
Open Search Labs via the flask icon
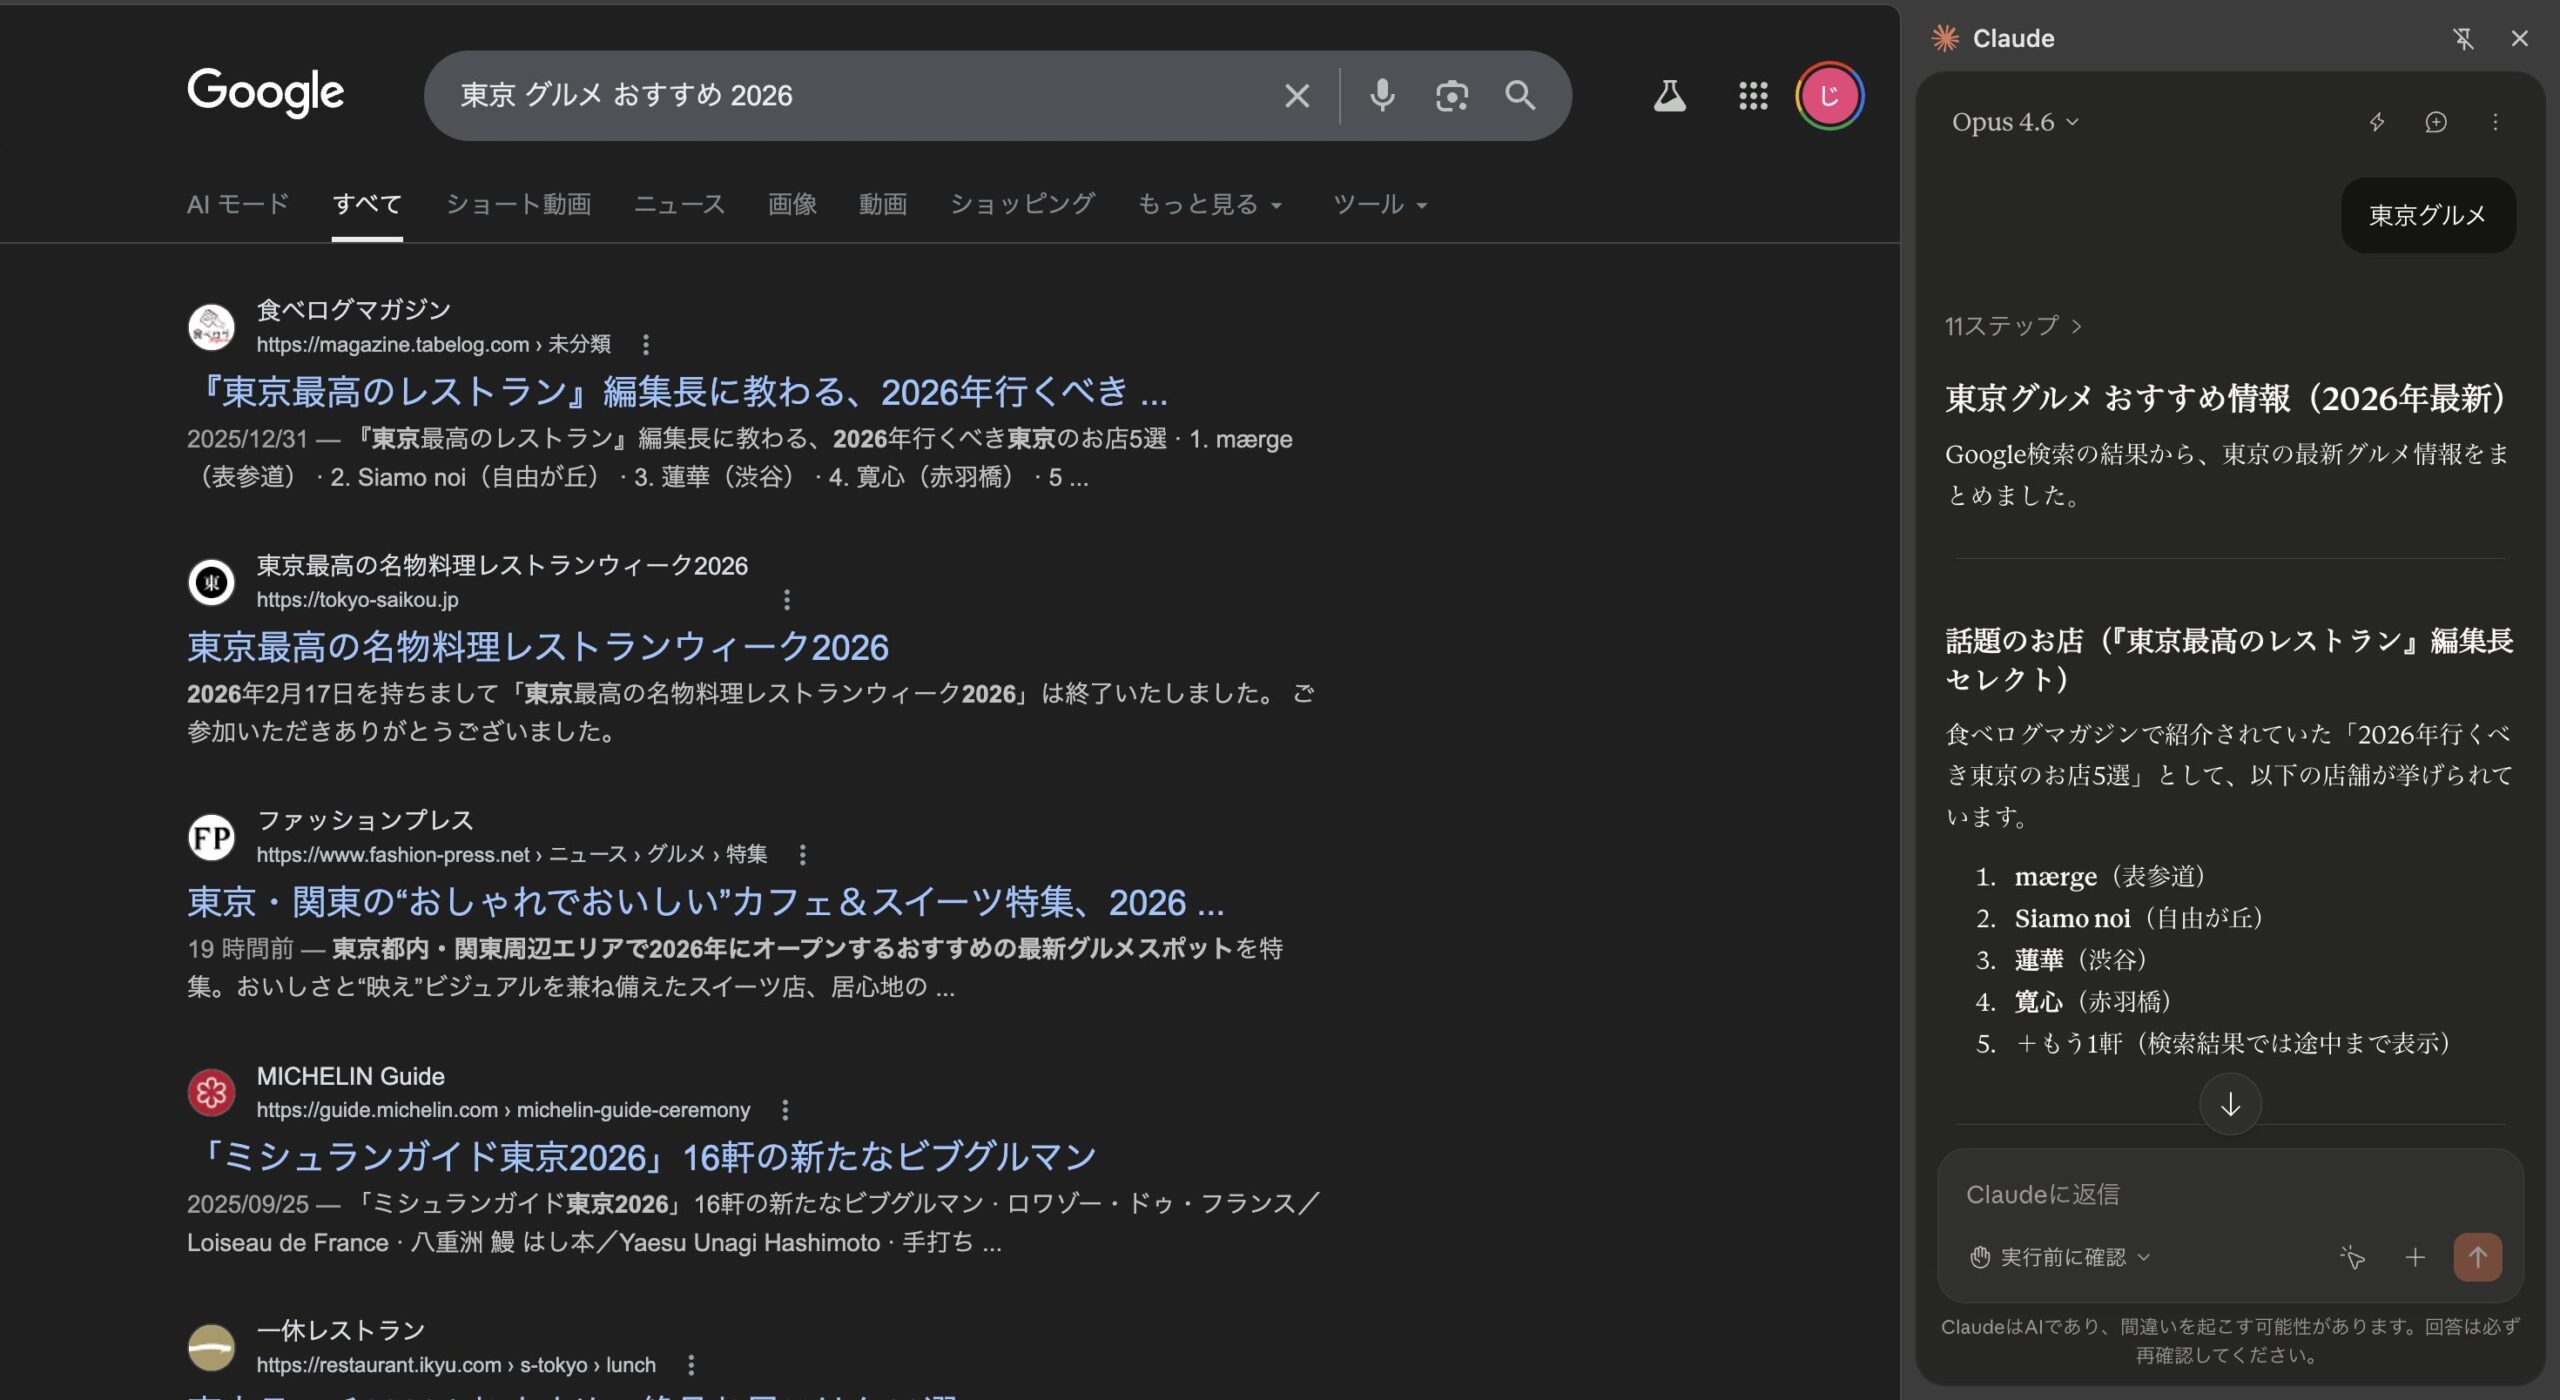(1669, 96)
